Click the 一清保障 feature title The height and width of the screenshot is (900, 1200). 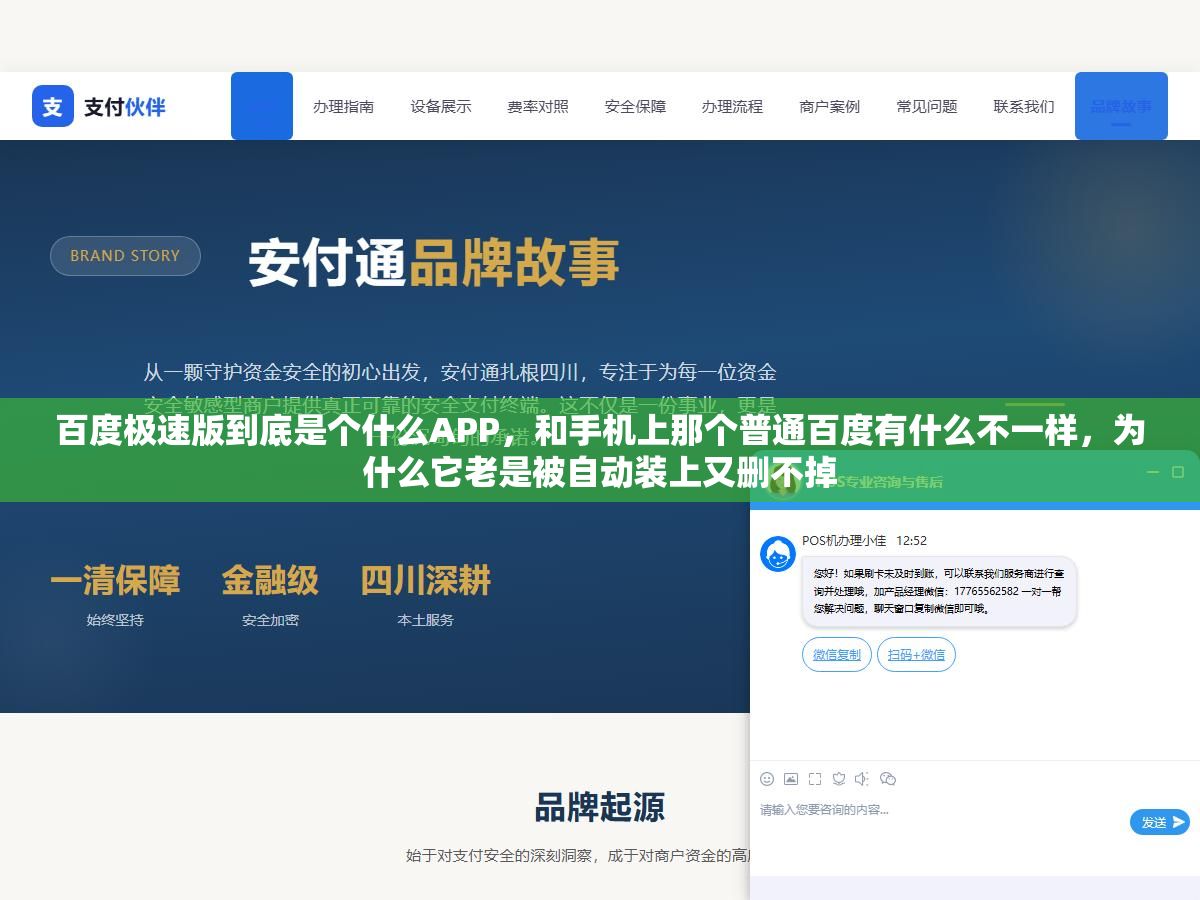pos(115,580)
